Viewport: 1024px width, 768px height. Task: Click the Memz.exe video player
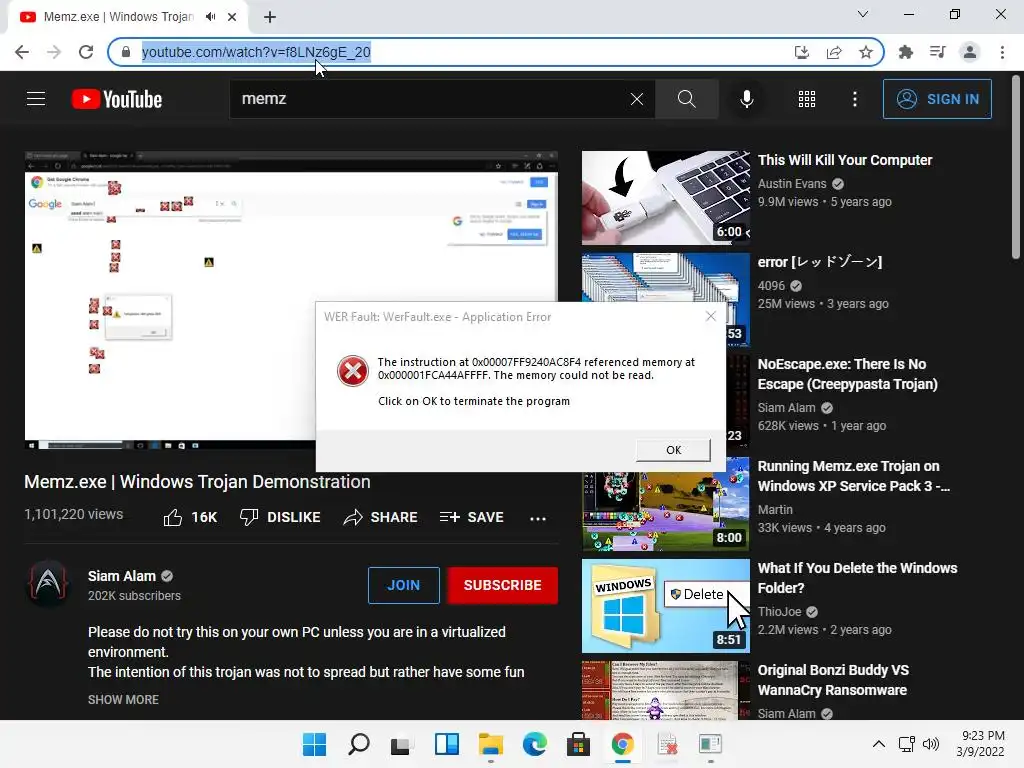[x=291, y=300]
